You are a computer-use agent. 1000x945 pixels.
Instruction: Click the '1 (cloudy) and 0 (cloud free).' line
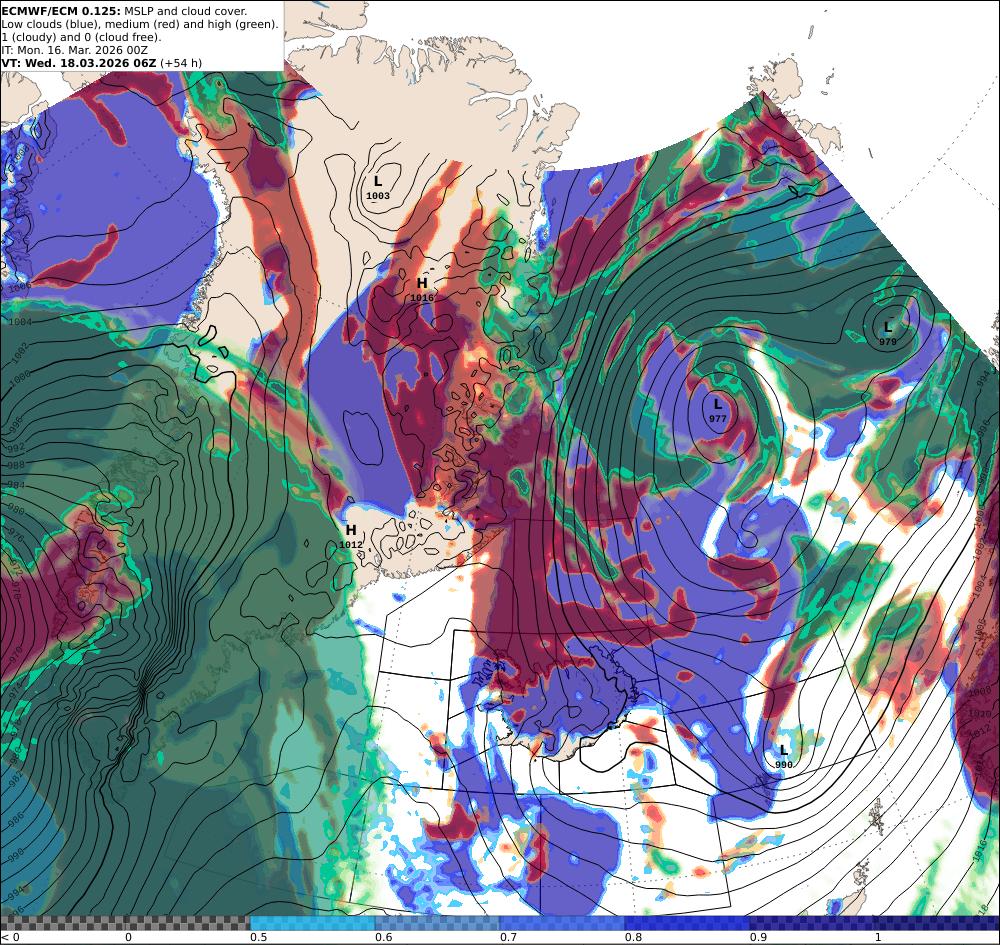(x=82, y=37)
